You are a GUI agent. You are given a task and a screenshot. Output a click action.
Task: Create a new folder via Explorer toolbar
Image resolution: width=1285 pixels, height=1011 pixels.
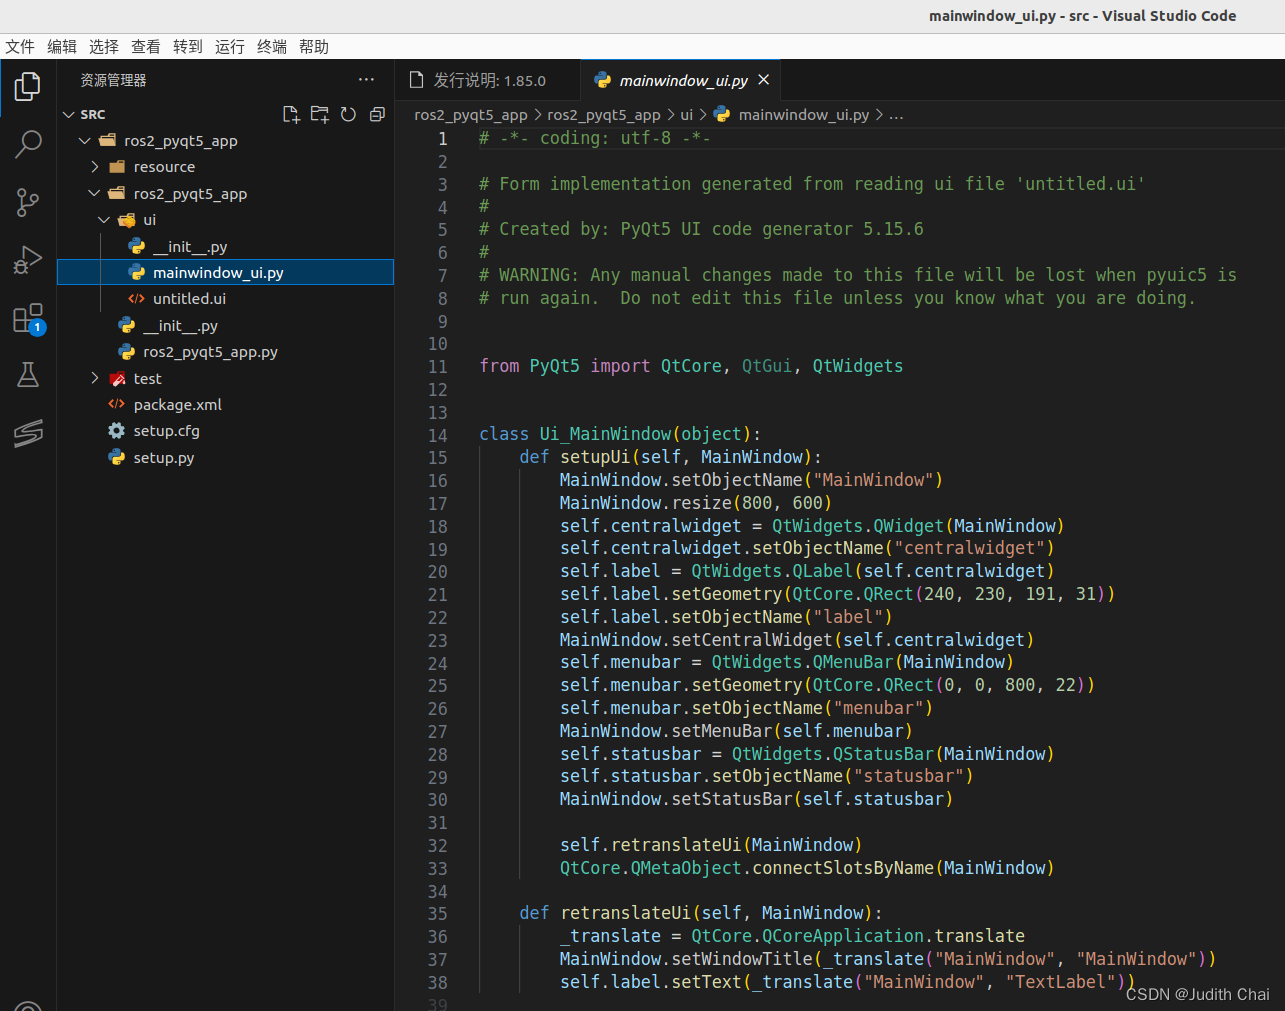[319, 114]
